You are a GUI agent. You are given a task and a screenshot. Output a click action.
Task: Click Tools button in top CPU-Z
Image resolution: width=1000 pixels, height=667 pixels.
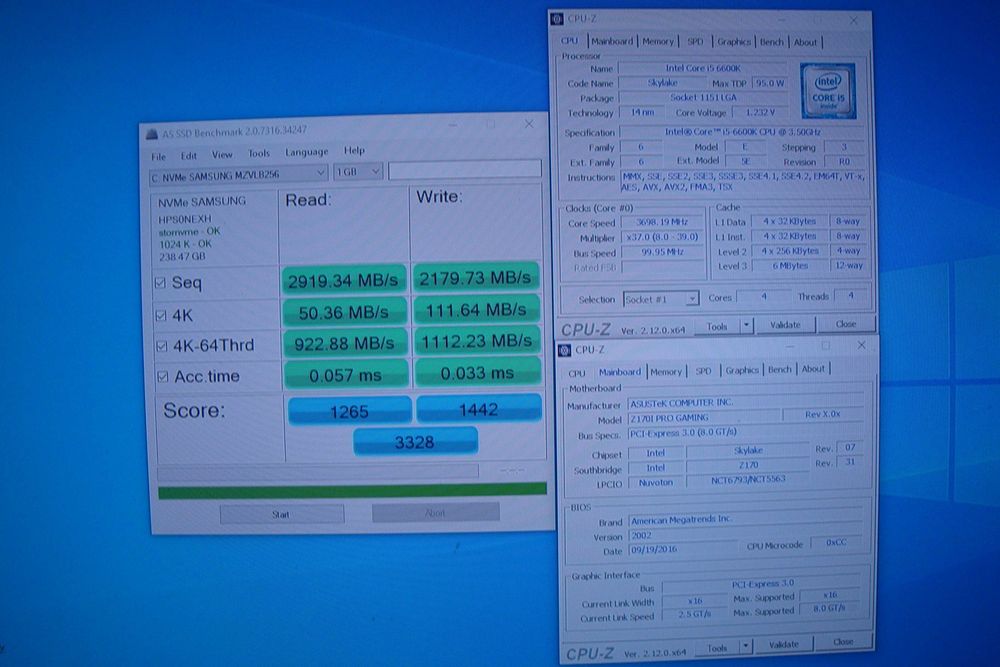click(717, 326)
